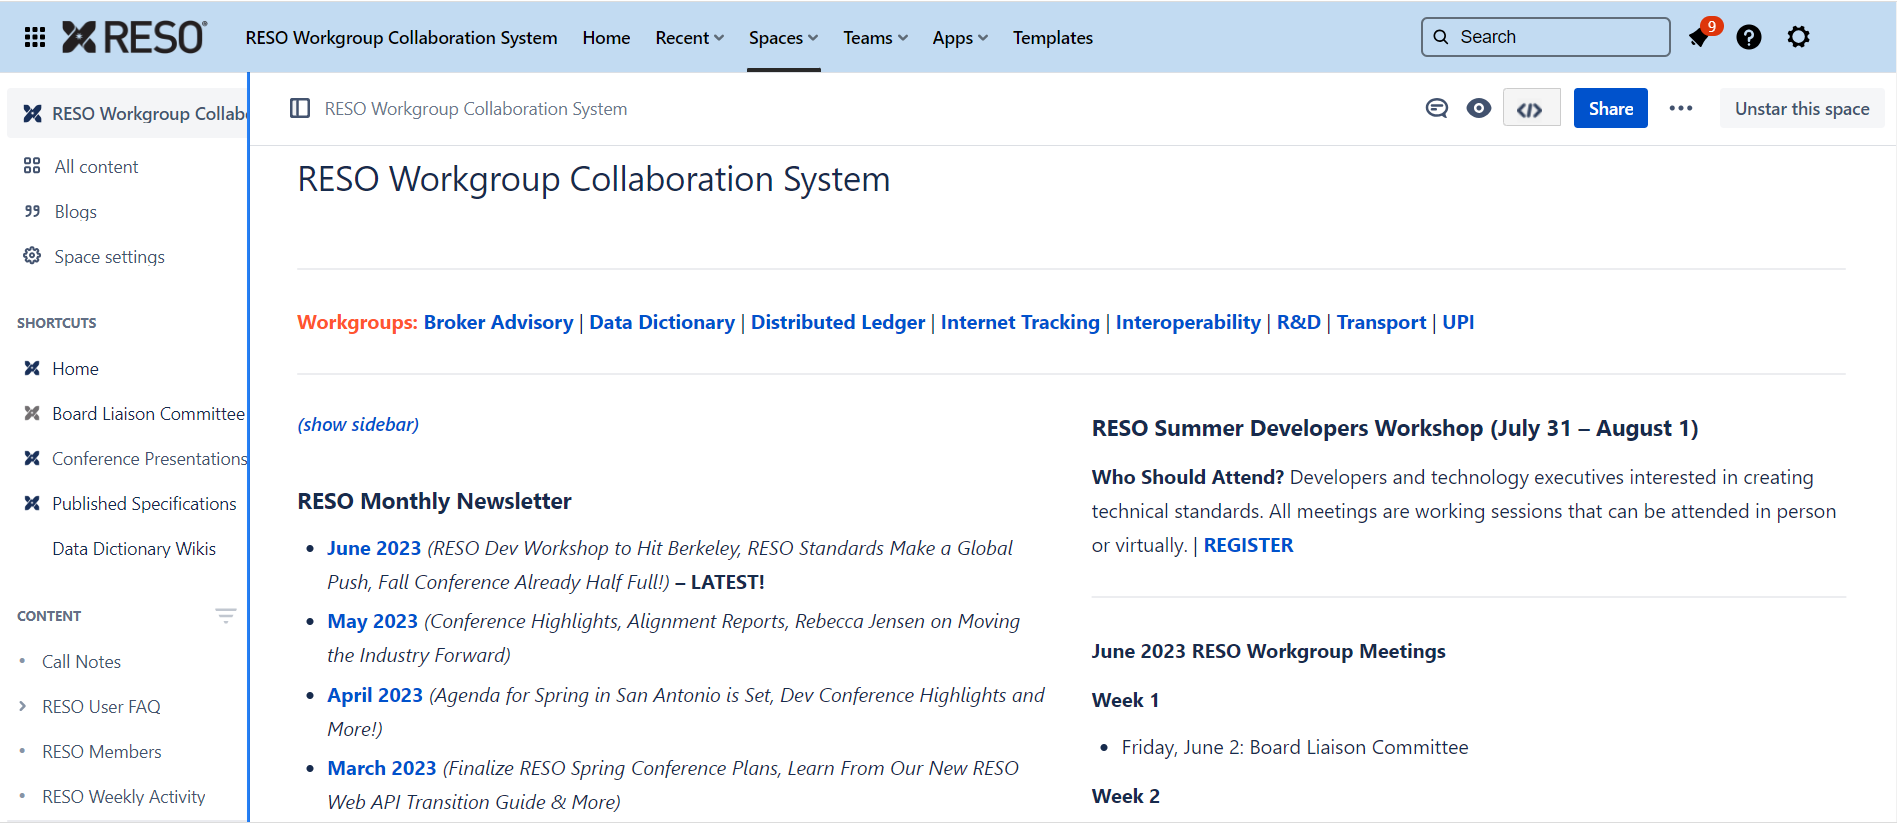Screen dimensions: 1897x823
Task: Click the blue Share button
Action: coord(1610,108)
